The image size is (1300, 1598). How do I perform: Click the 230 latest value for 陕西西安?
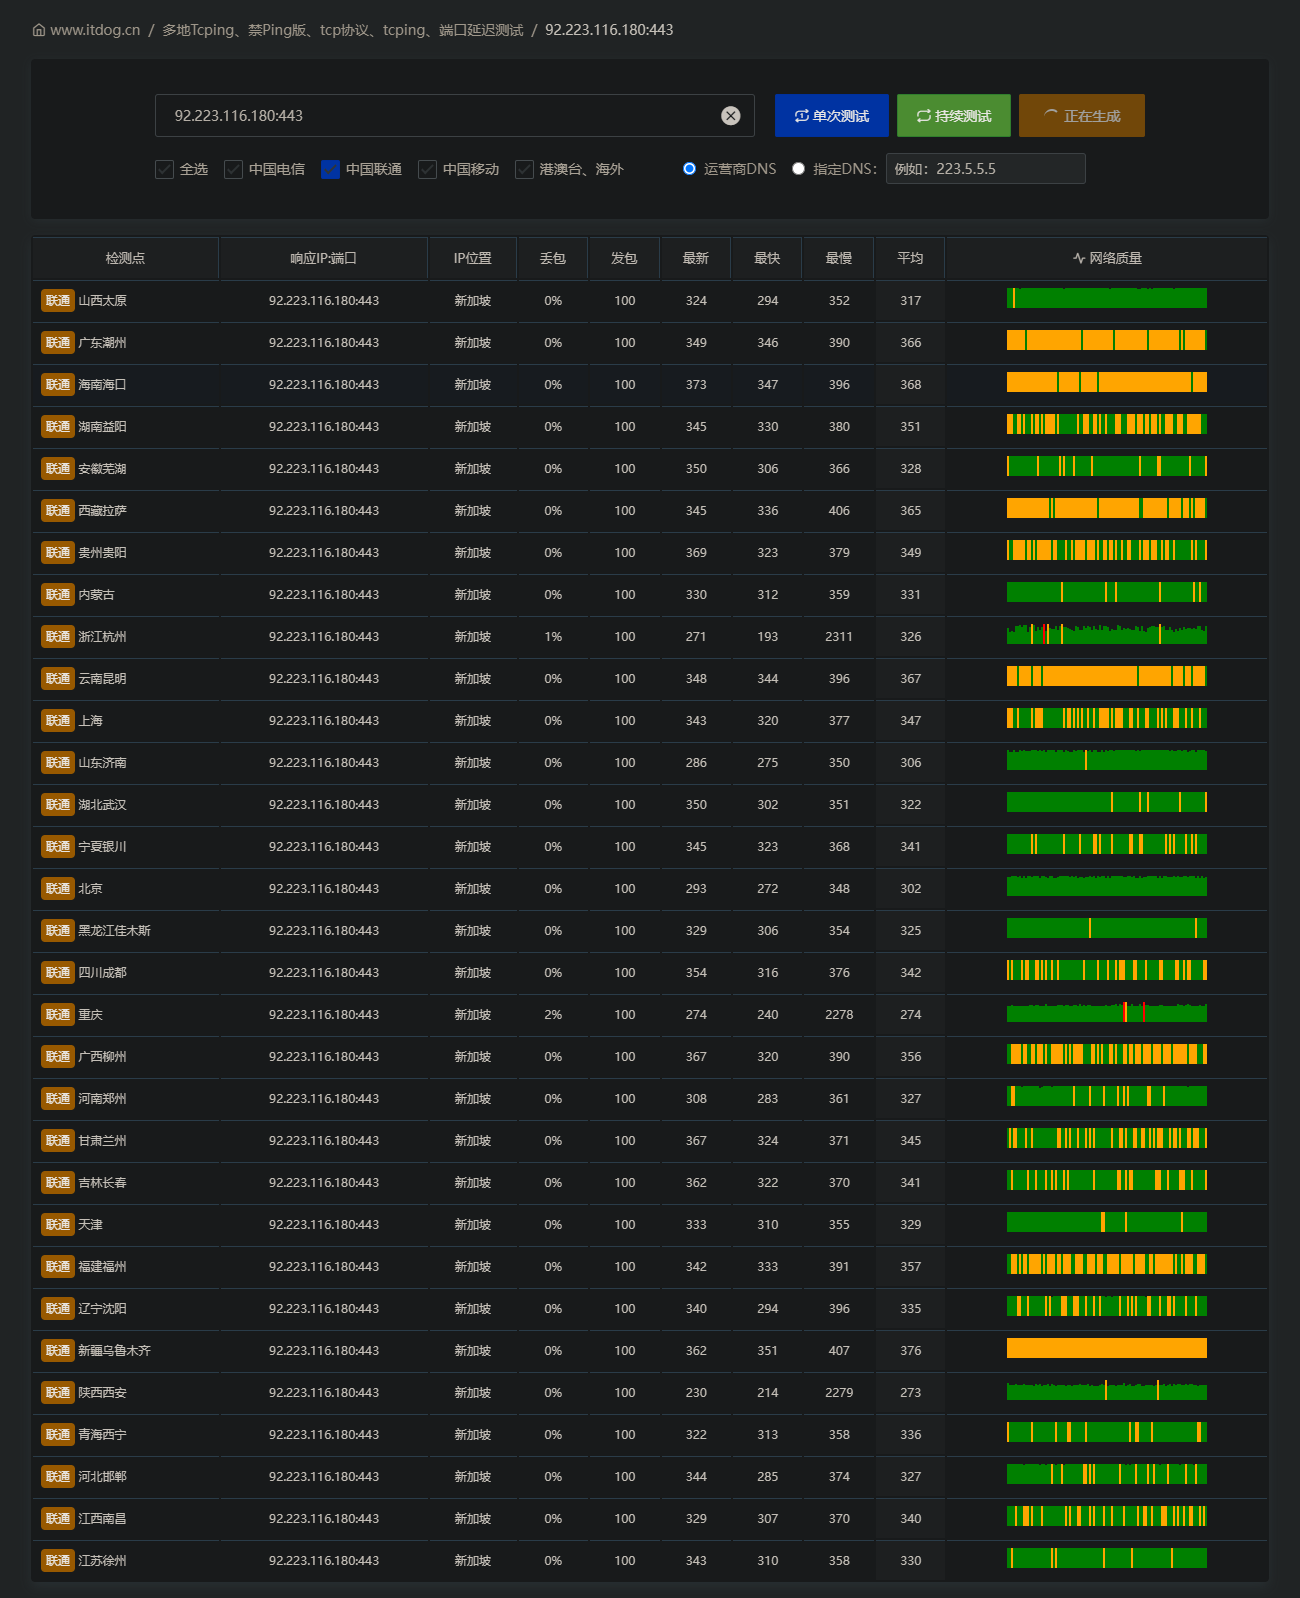(x=696, y=1393)
